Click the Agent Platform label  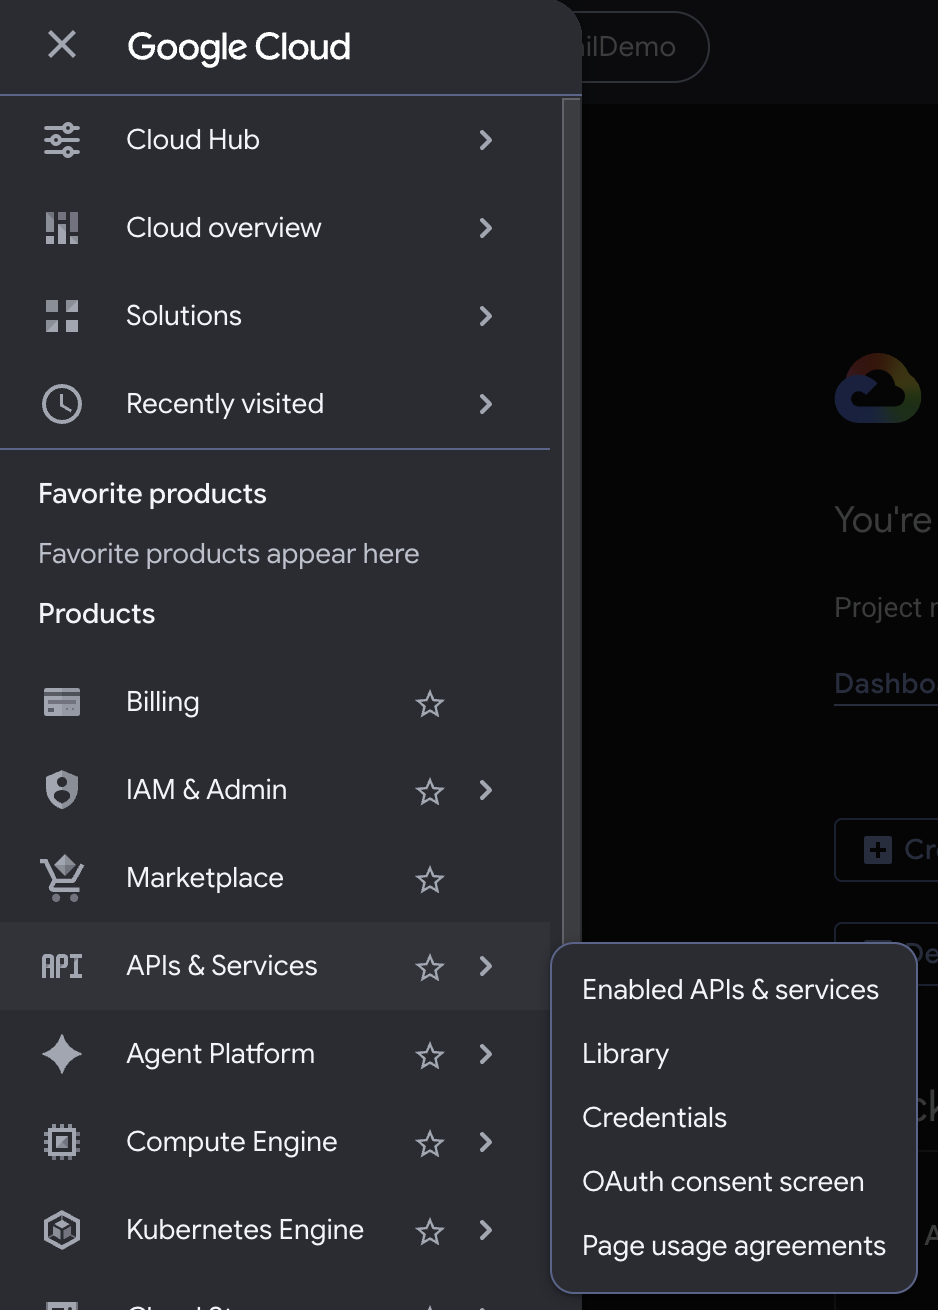click(x=221, y=1054)
